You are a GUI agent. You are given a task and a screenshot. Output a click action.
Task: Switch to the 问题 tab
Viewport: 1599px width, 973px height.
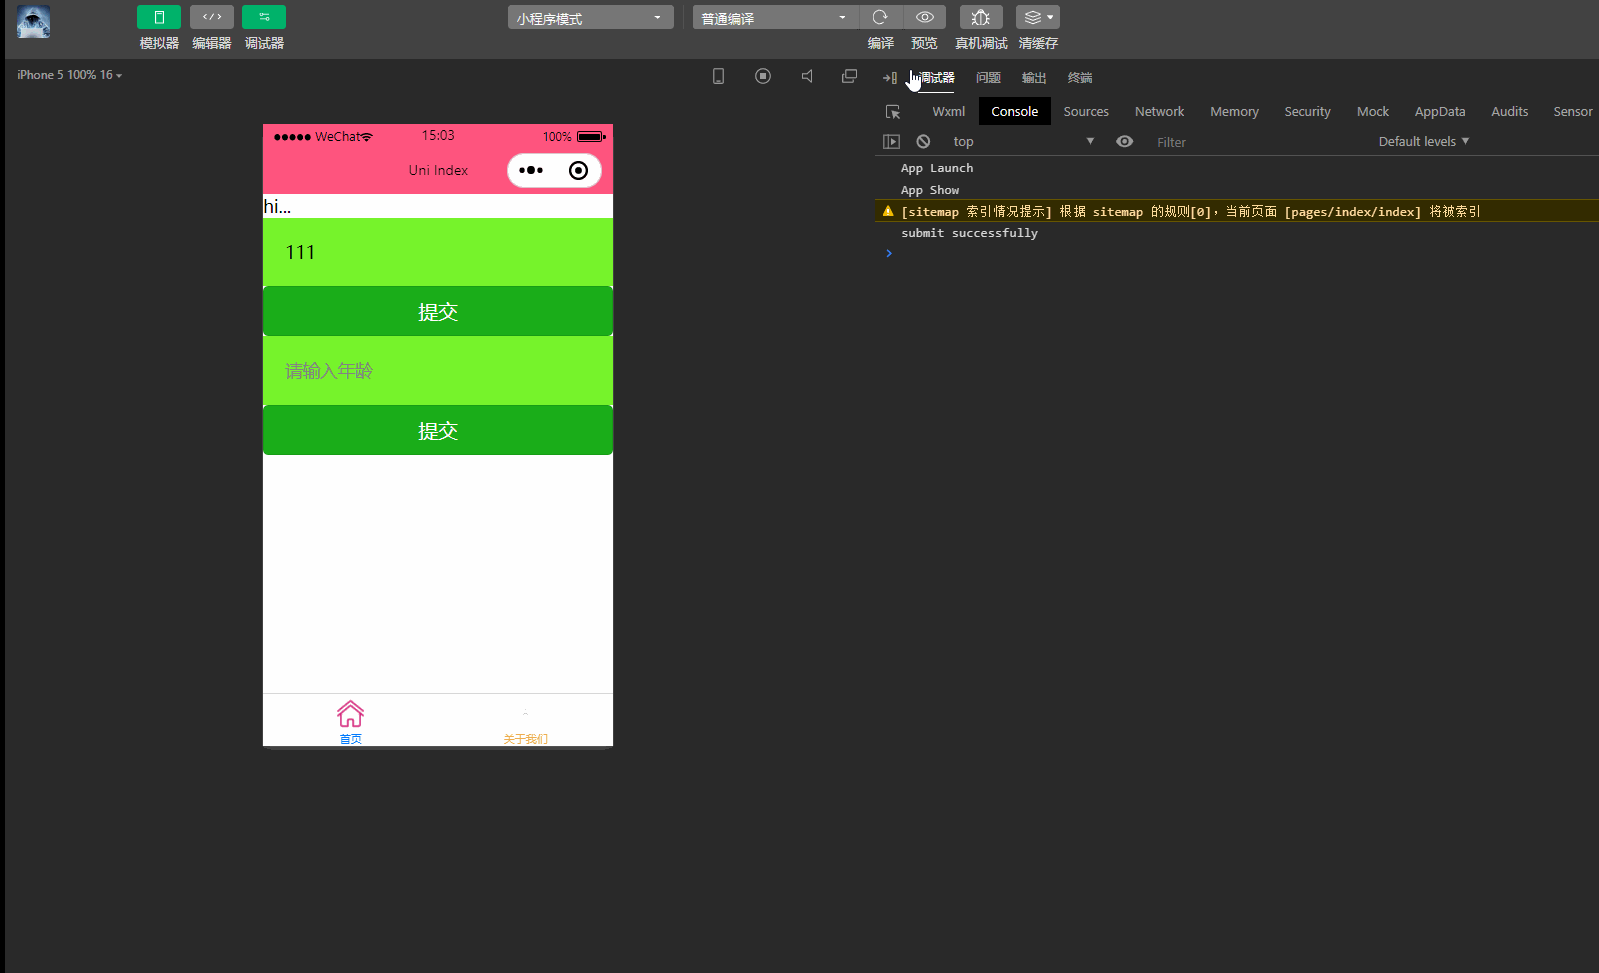pos(988,78)
